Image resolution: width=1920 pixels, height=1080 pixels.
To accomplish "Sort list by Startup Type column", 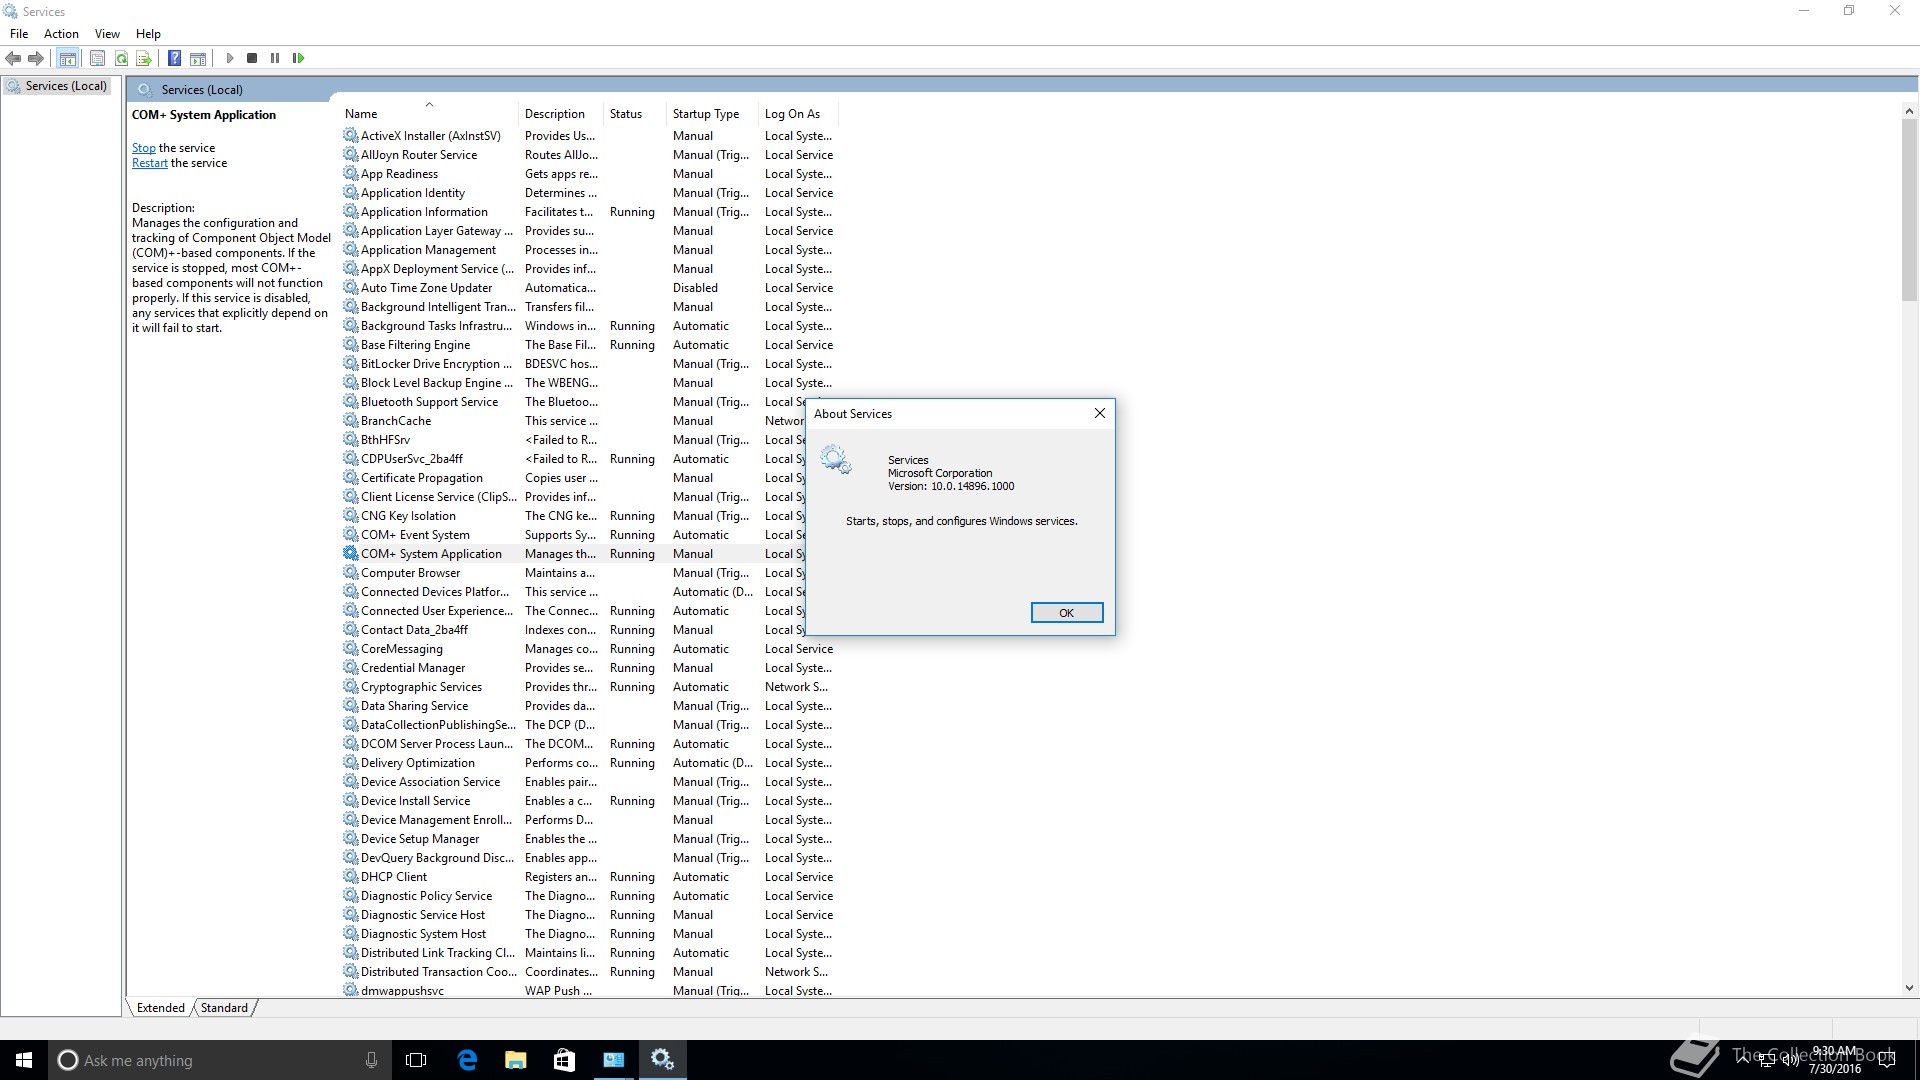I will [706, 114].
